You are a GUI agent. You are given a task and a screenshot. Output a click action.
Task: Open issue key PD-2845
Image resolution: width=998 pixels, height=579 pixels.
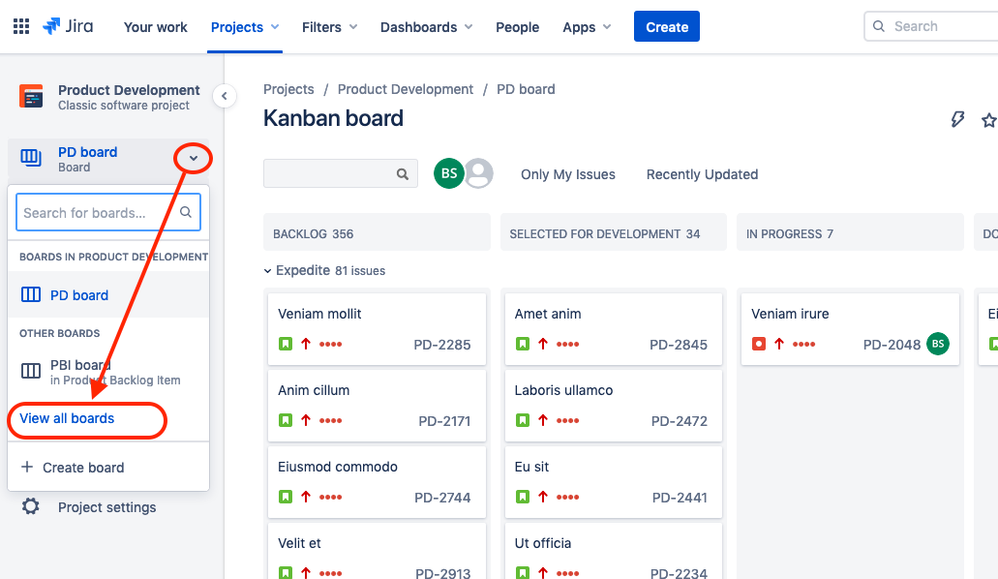point(678,345)
